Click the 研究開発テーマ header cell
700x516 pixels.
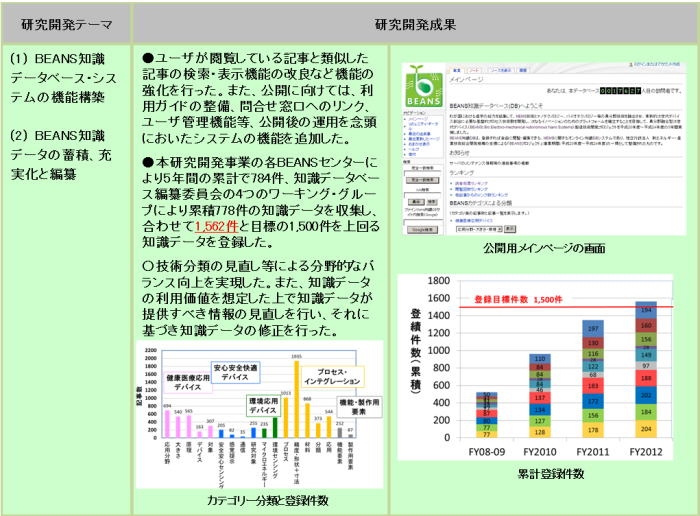[x=64, y=22]
